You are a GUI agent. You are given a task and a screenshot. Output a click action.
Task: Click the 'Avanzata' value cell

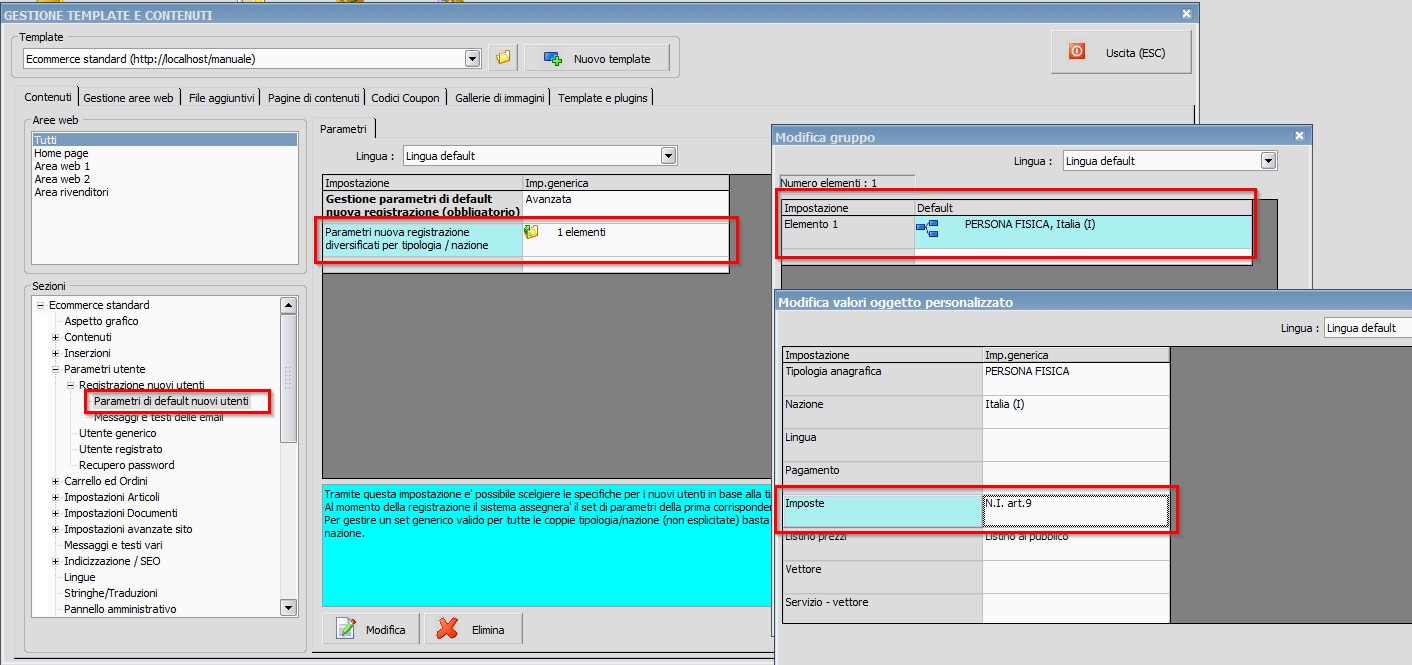(x=625, y=206)
